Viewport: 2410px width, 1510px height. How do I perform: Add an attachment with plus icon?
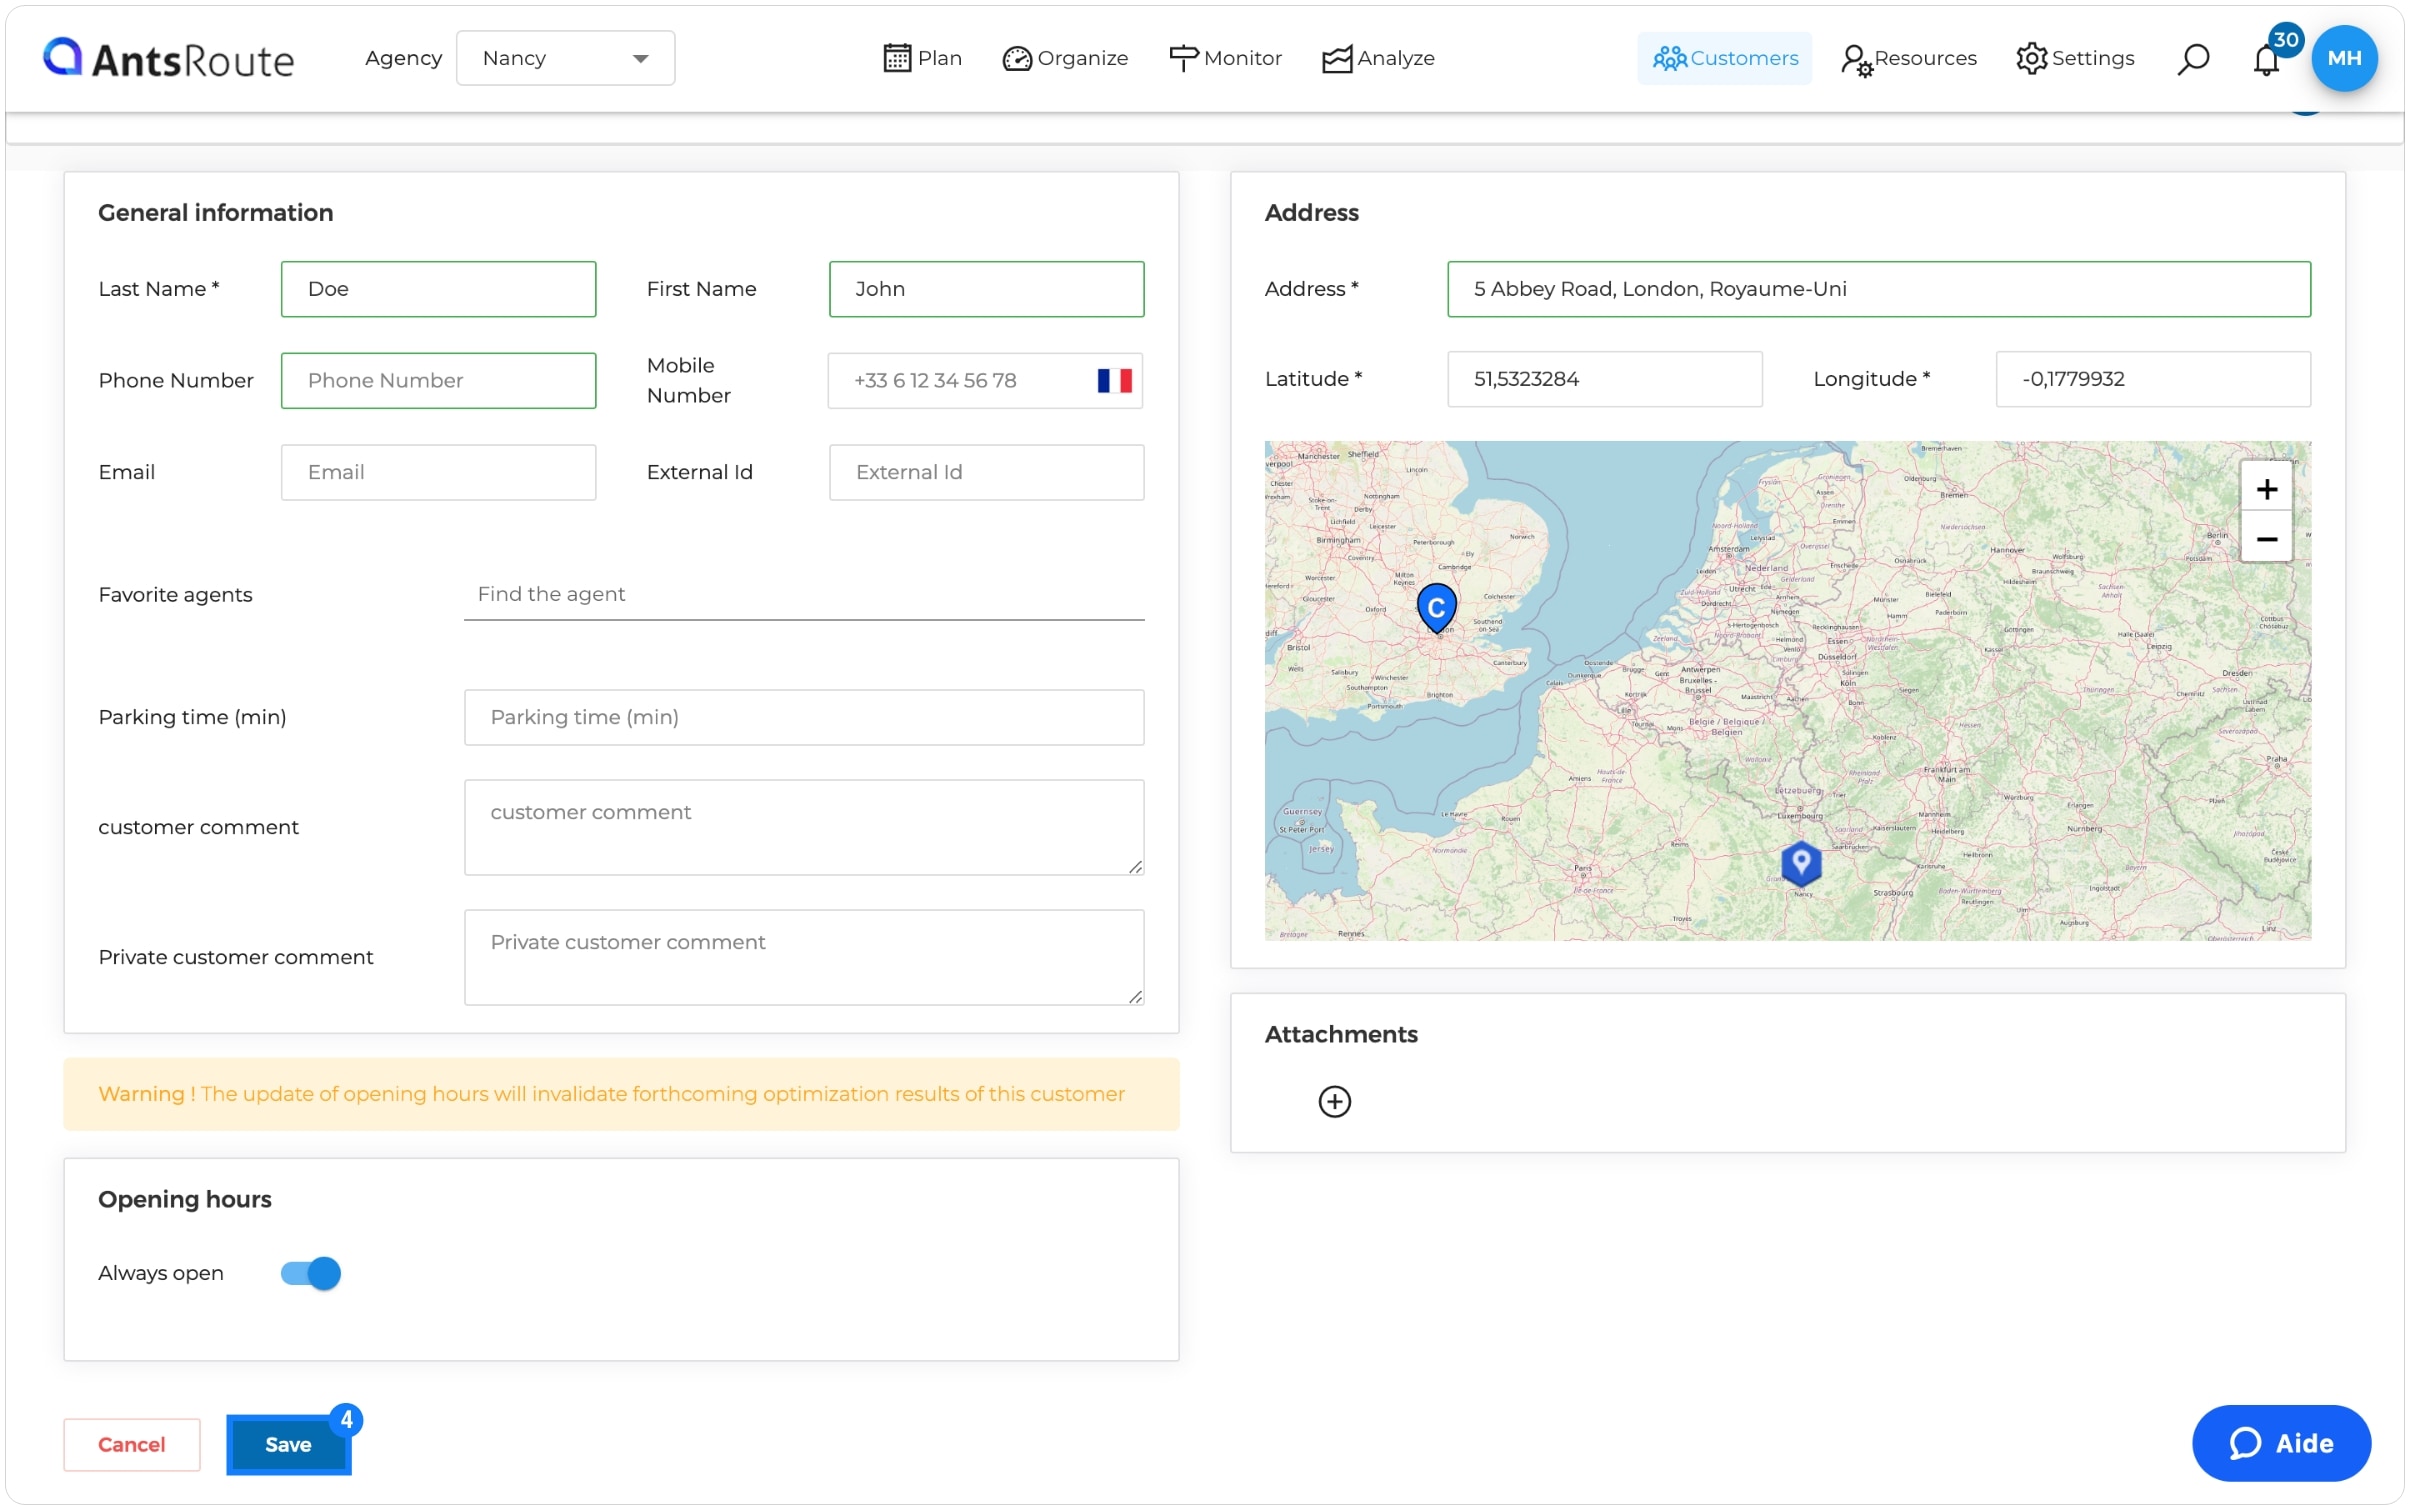1334,1101
